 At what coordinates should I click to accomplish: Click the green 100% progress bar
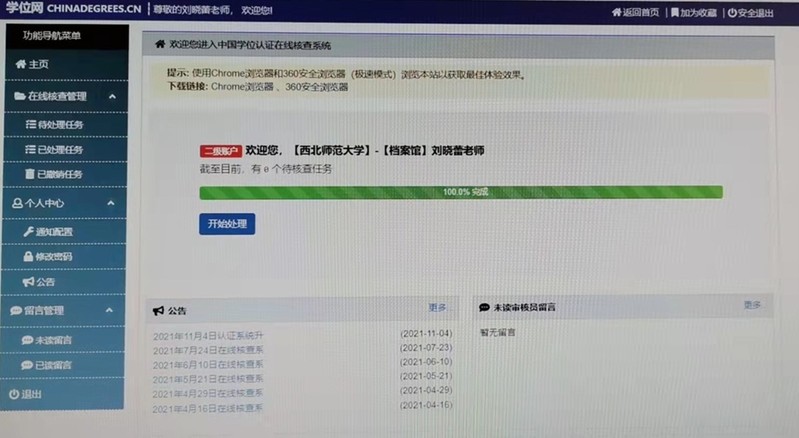pos(460,192)
